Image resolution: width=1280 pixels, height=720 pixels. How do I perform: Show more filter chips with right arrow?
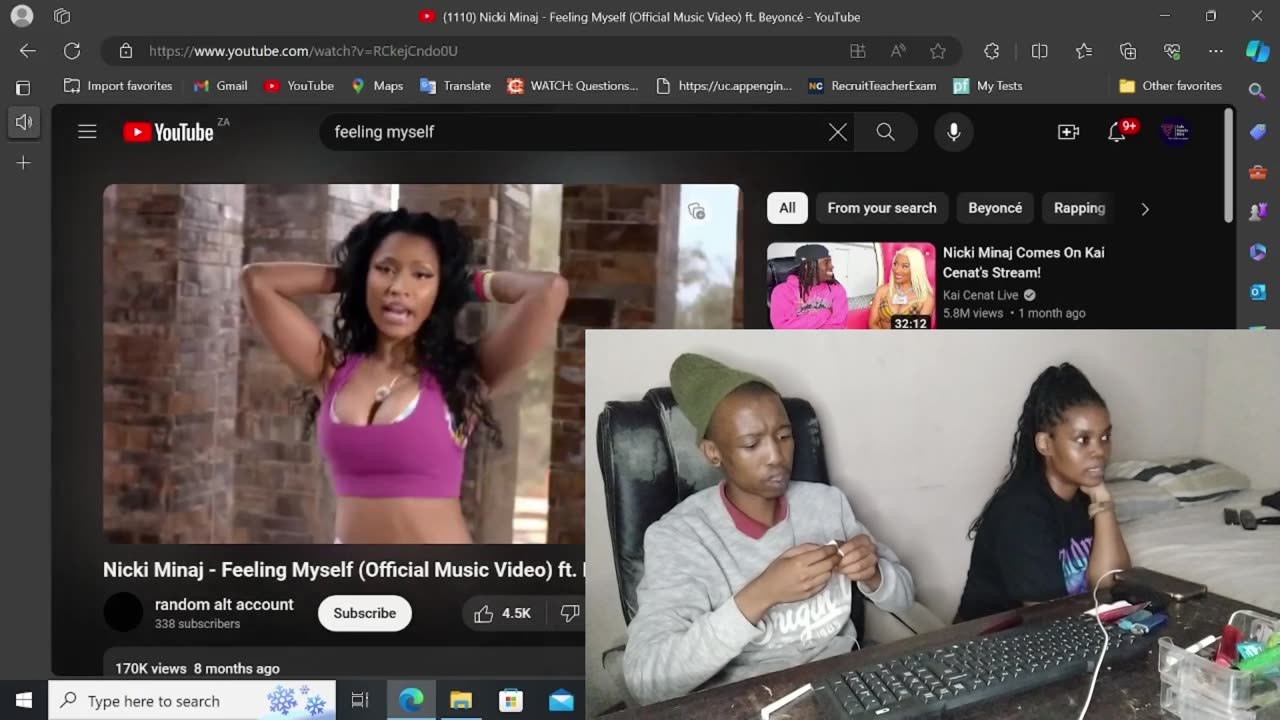[1145, 209]
